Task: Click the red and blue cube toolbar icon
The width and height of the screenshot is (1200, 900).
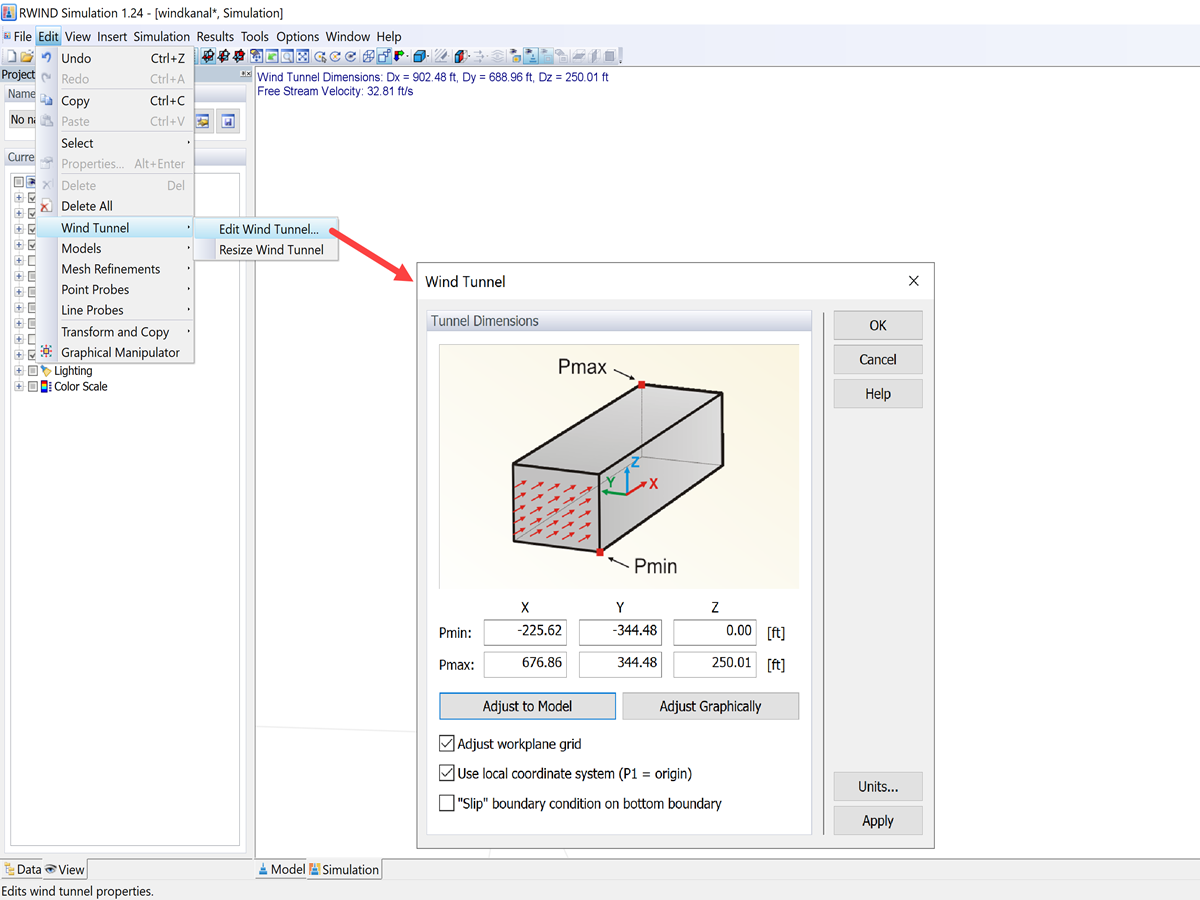Action: pyautogui.click(x=461, y=56)
